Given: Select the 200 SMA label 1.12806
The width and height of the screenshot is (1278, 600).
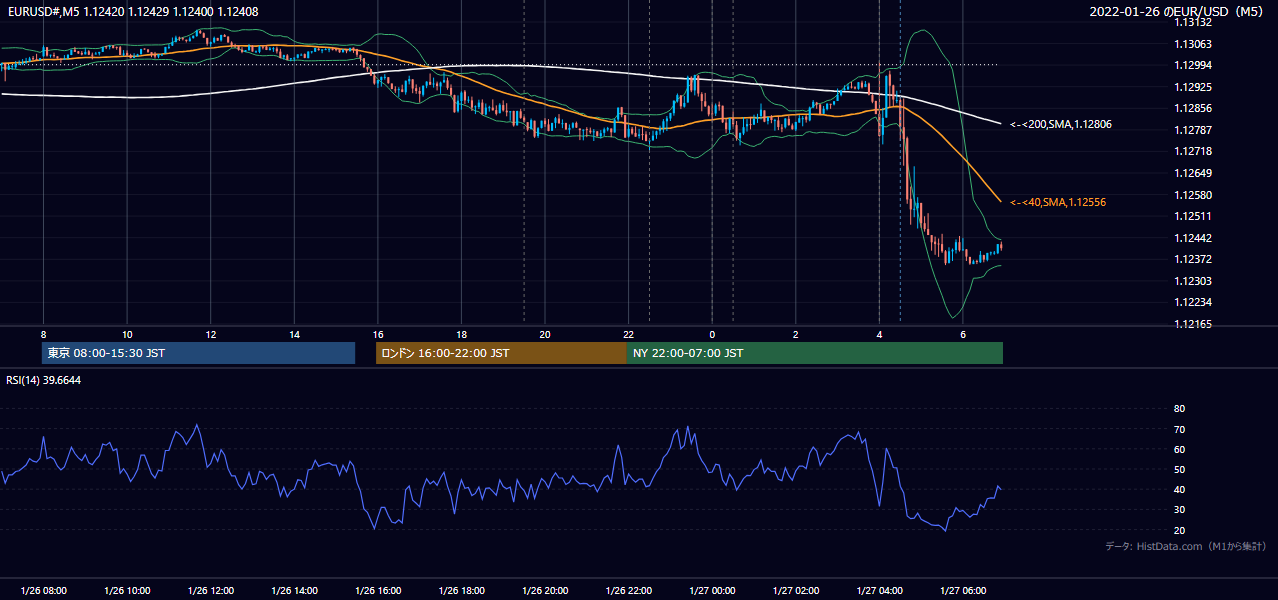Looking at the screenshot, I should (1061, 124).
